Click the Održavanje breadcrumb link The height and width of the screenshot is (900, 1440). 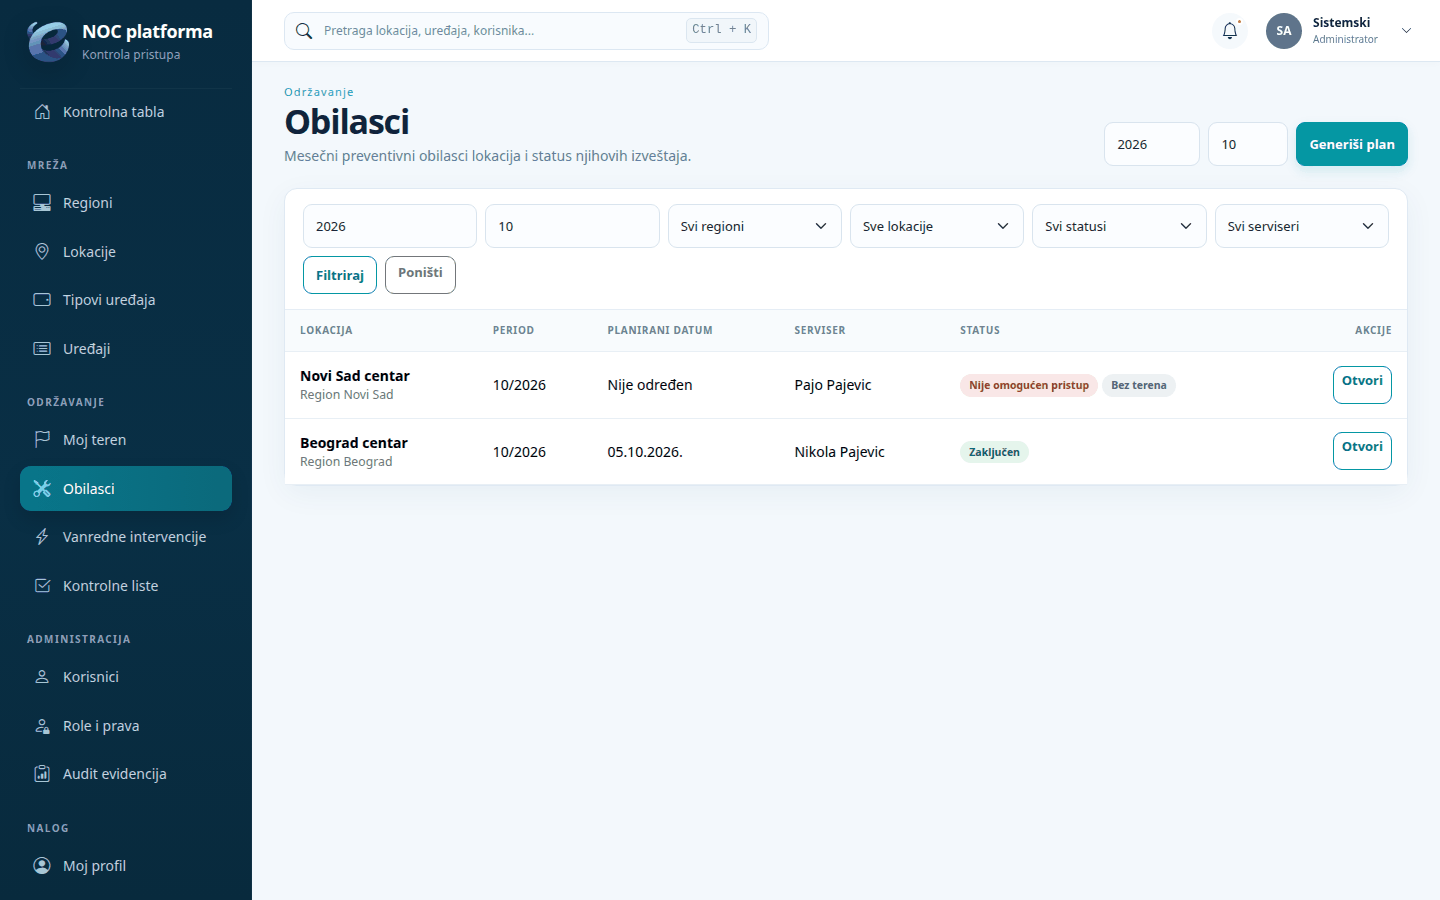click(x=319, y=92)
